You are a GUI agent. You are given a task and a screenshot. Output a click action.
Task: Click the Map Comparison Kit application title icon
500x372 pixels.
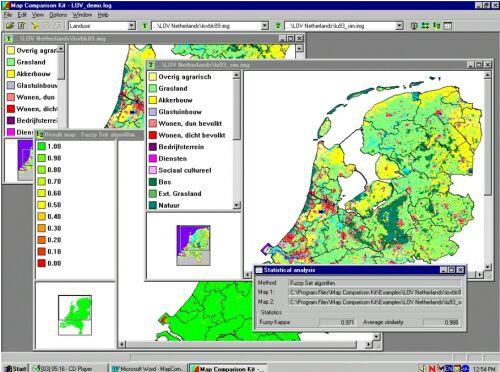pyautogui.click(x=6, y=5)
